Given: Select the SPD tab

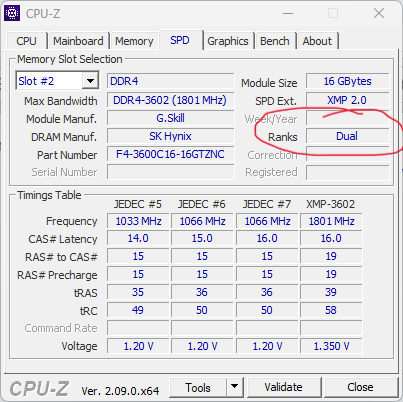Looking at the screenshot, I should coord(180,40).
